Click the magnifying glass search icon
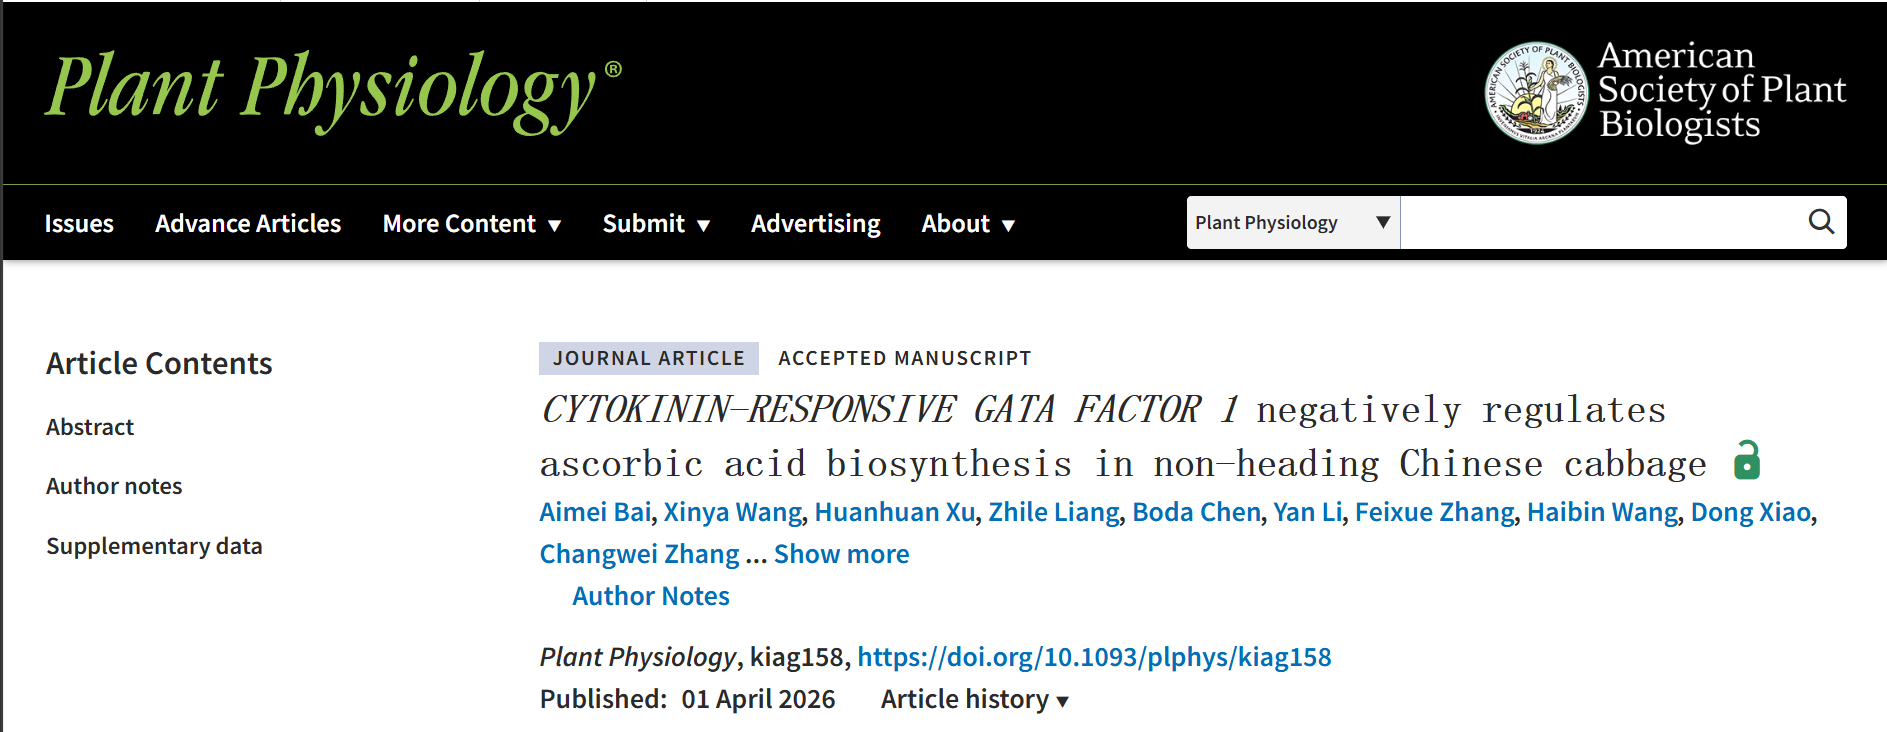 [1821, 222]
